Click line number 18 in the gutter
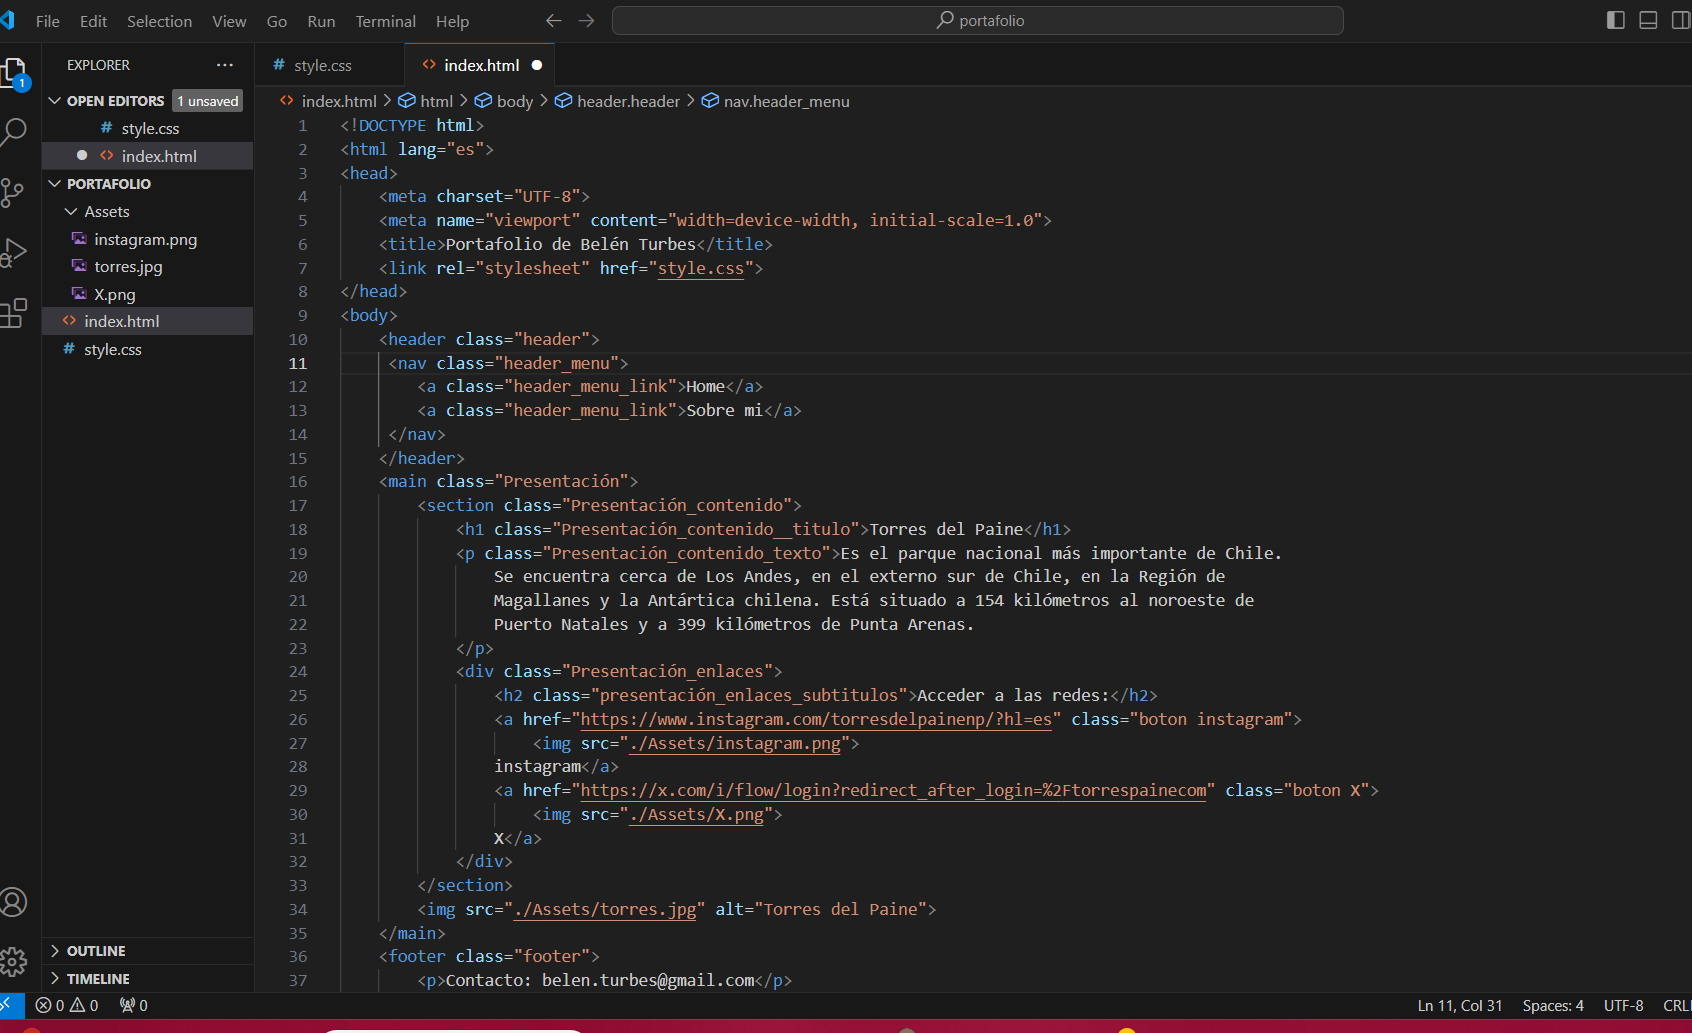This screenshot has height=1033, width=1692. [298, 529]
